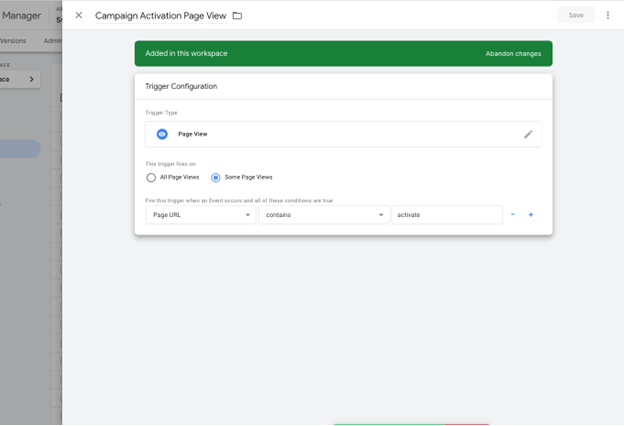Add a new condition with plus icon
Image resolution: width=624 pixels, height=426 pixels.
tap(530, 215)
